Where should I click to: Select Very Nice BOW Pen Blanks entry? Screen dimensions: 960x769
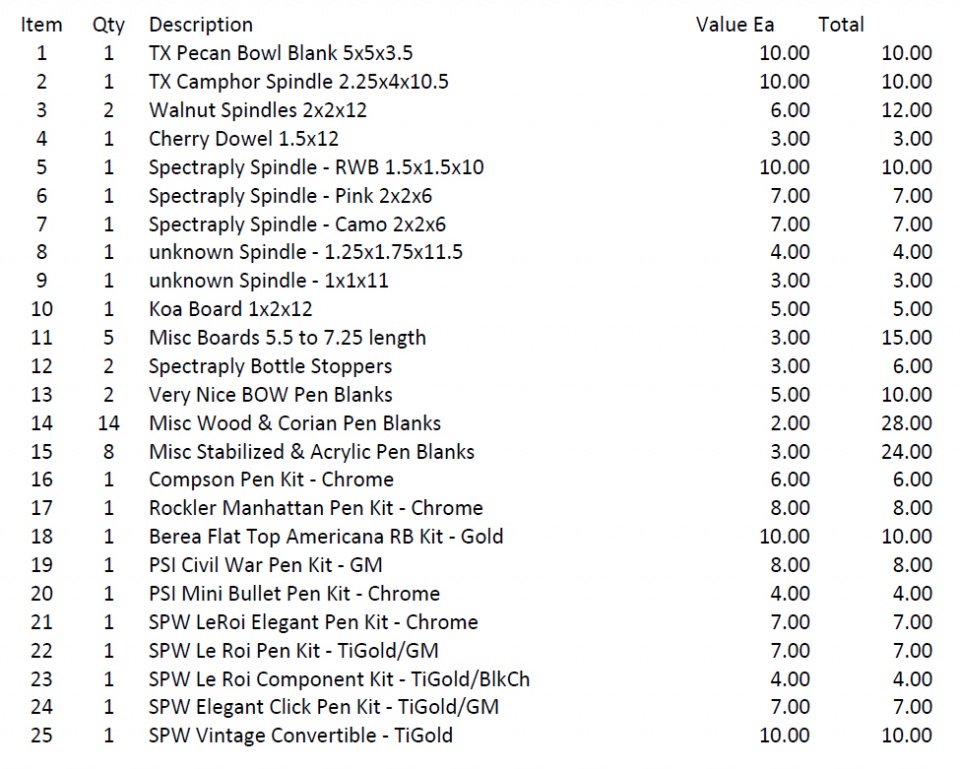(270, 395)
